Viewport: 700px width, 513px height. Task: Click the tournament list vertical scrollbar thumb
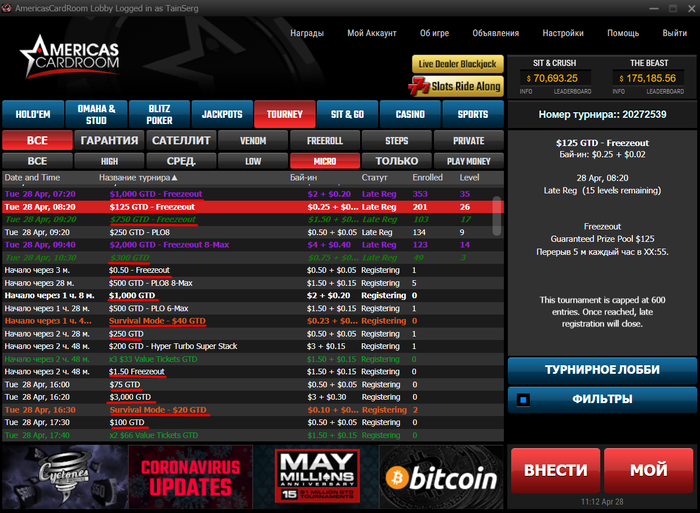pyautogui.click(x=496, y=216)
